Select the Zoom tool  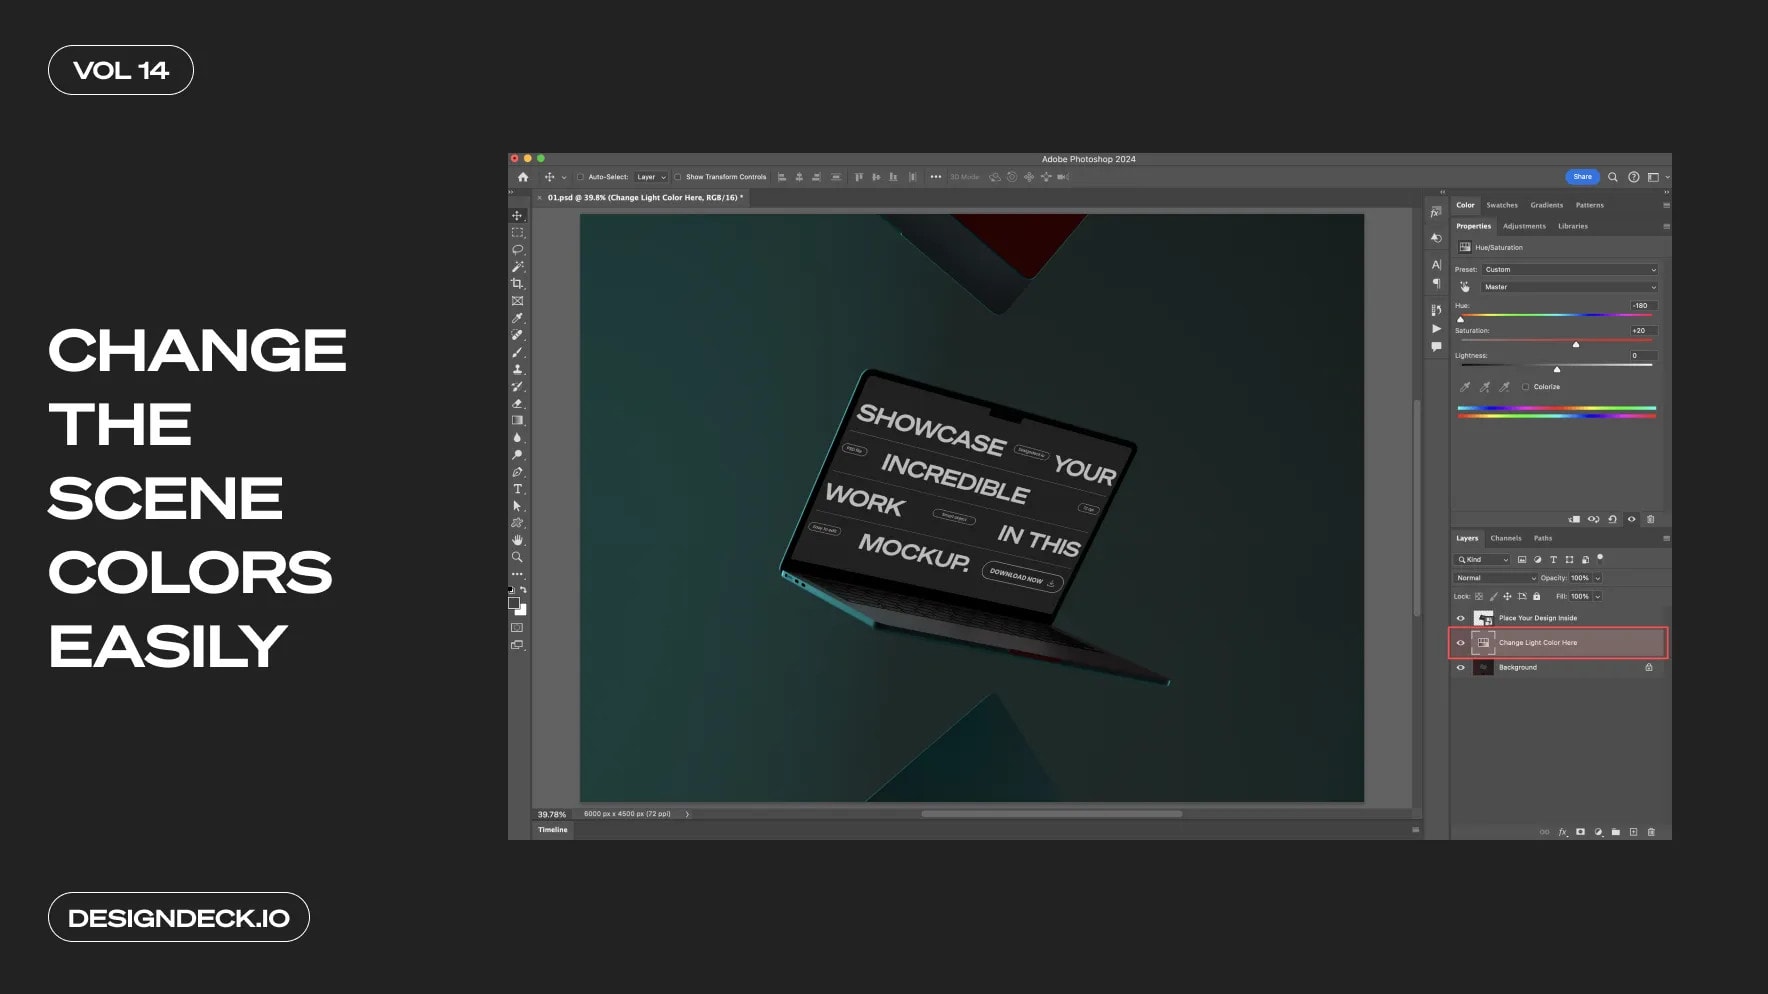tap(518, 558)
